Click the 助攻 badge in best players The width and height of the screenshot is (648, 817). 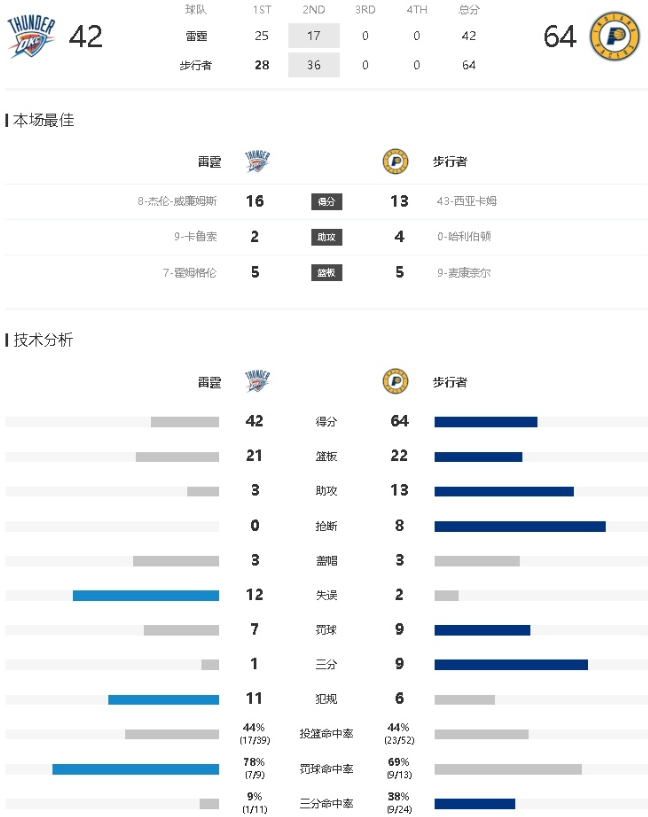coord(327,237)
